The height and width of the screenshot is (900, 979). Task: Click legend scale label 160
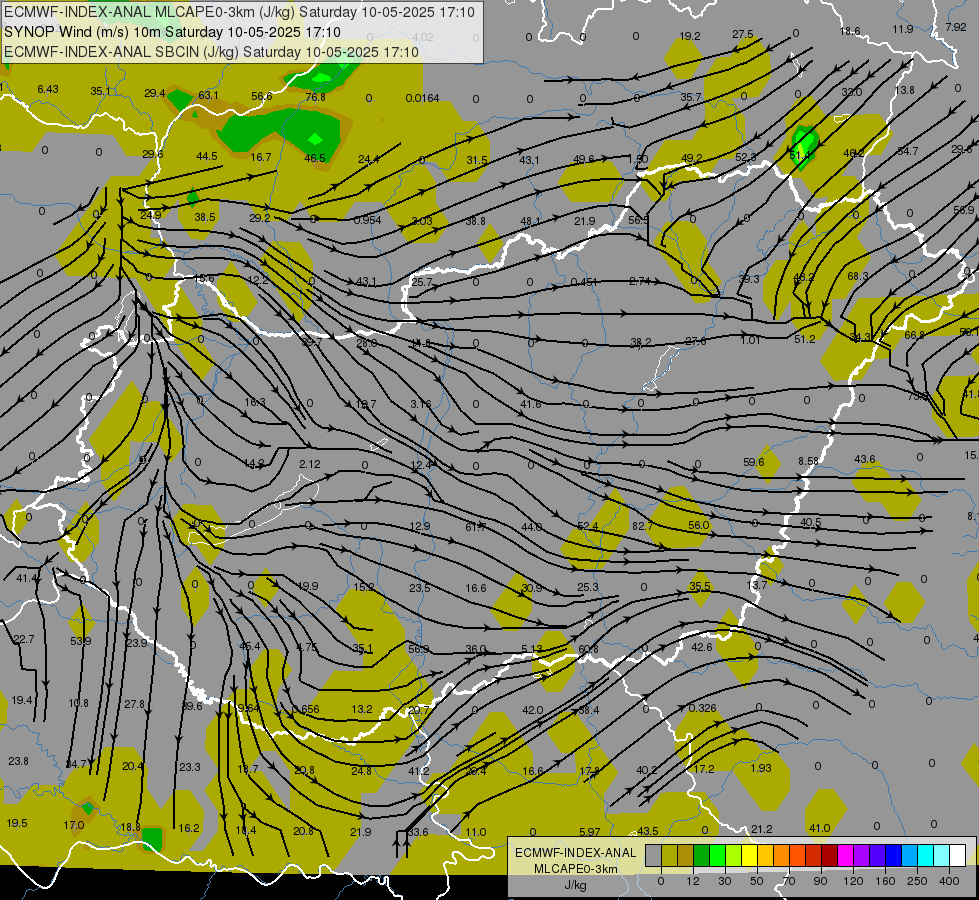(885, 881)
